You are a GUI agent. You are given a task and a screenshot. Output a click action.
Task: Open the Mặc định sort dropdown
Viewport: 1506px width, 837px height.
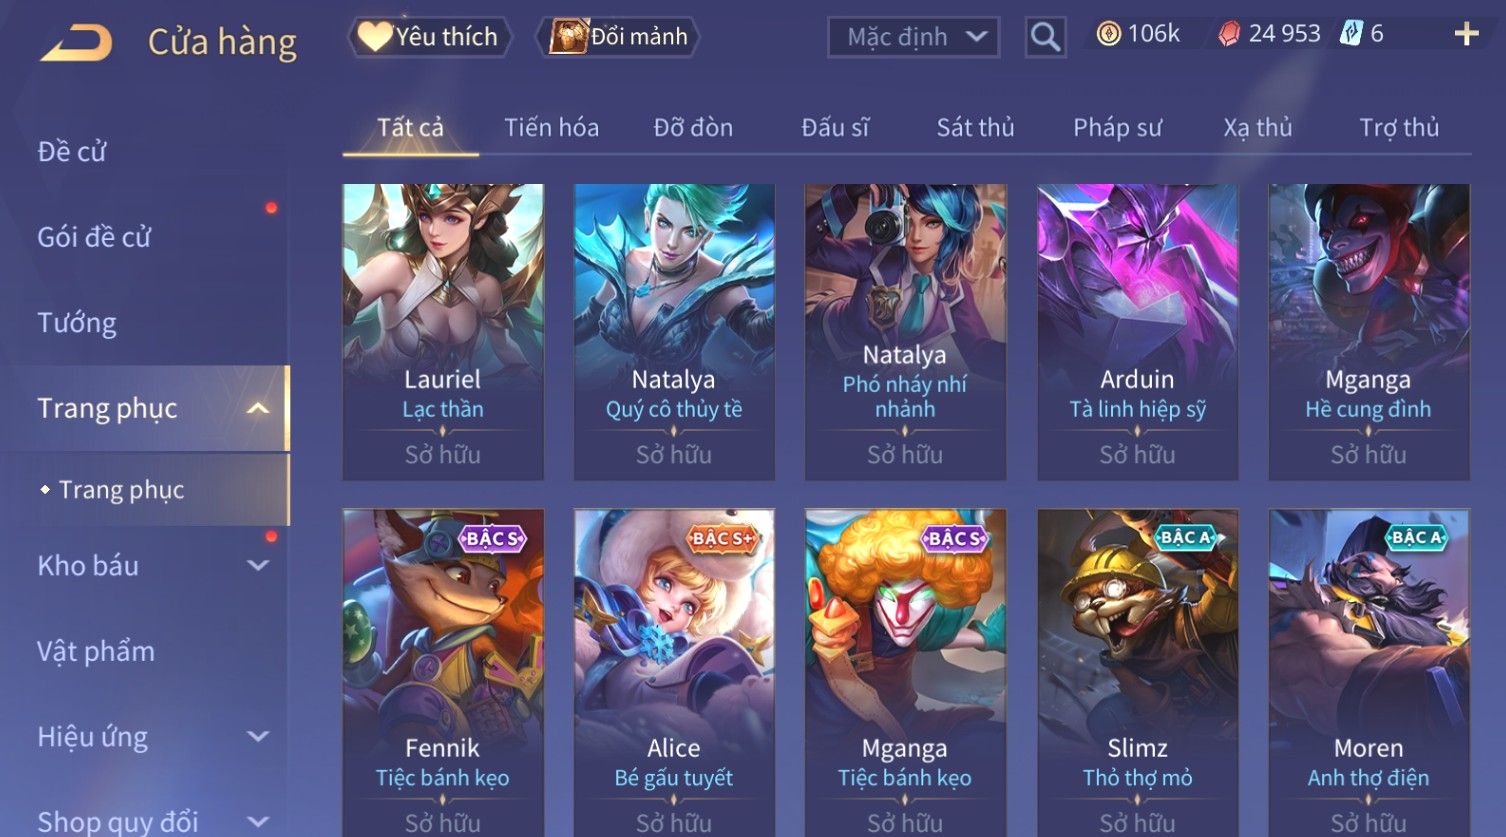tap(913, 38)
